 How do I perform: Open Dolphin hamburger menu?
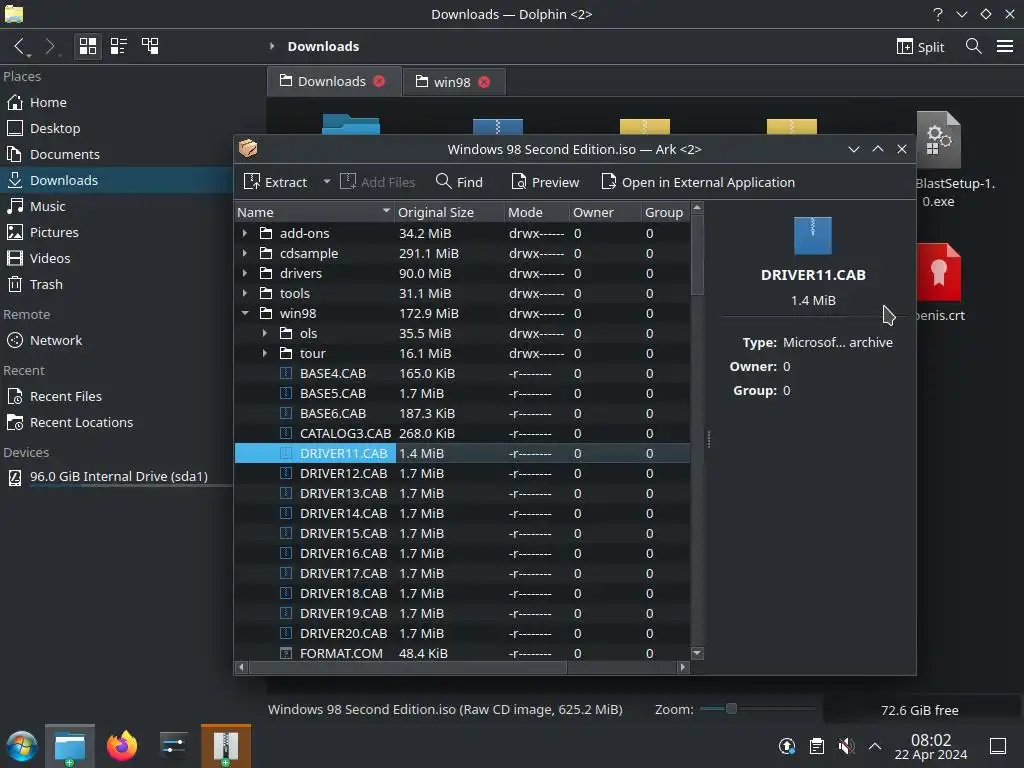coord(1005,46)
